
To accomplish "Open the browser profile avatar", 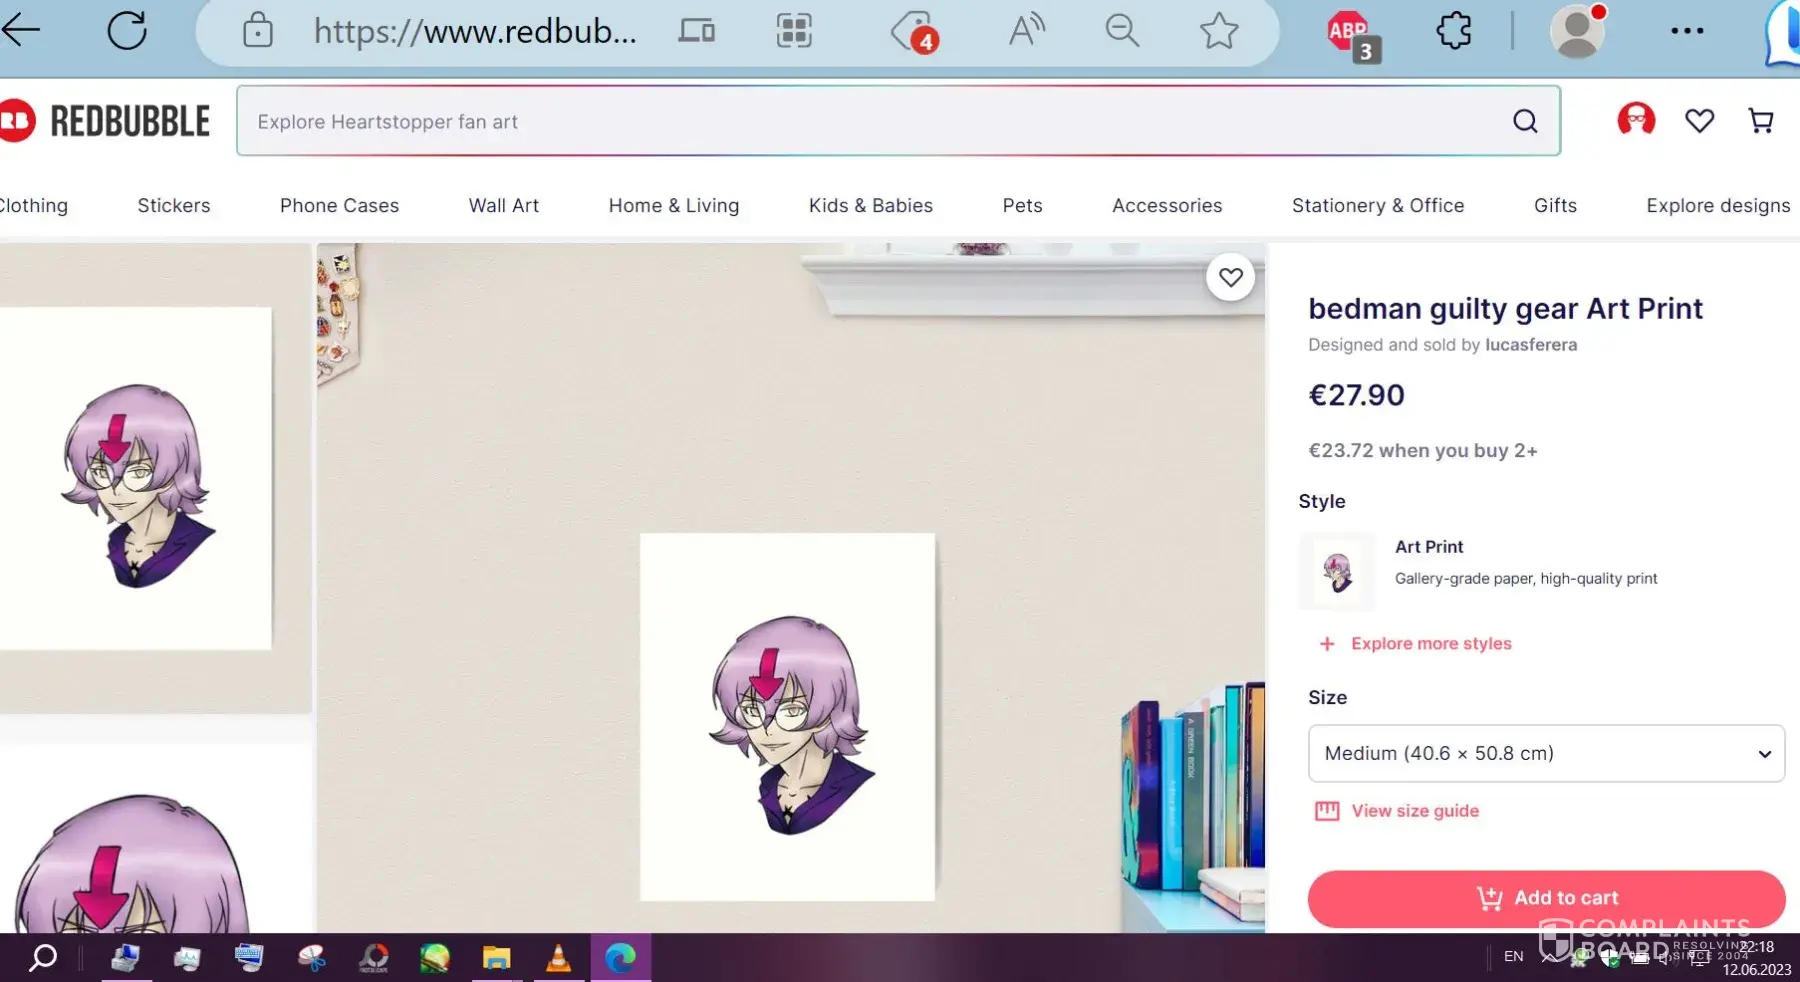I will click(x=1577, y=31).
